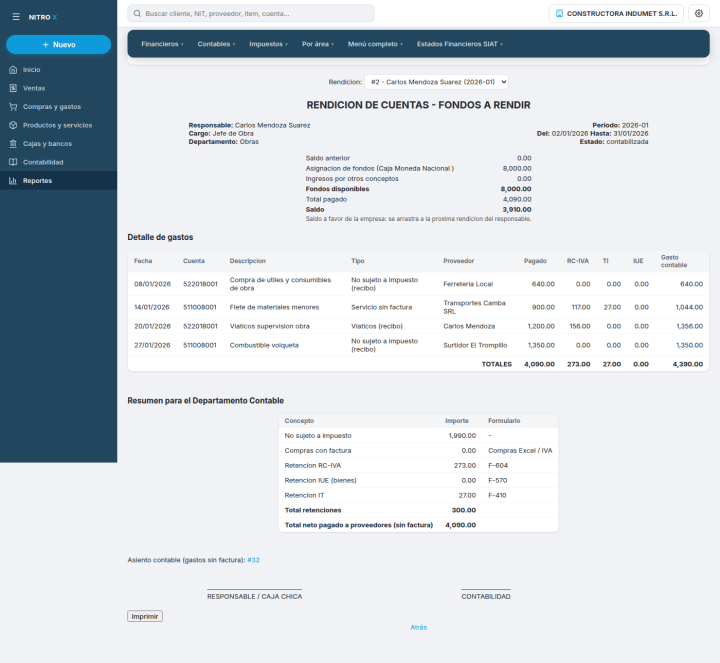This screenshot has height=663, width=720.
Task: Click the F-604 form label
Action: (498, 466)
